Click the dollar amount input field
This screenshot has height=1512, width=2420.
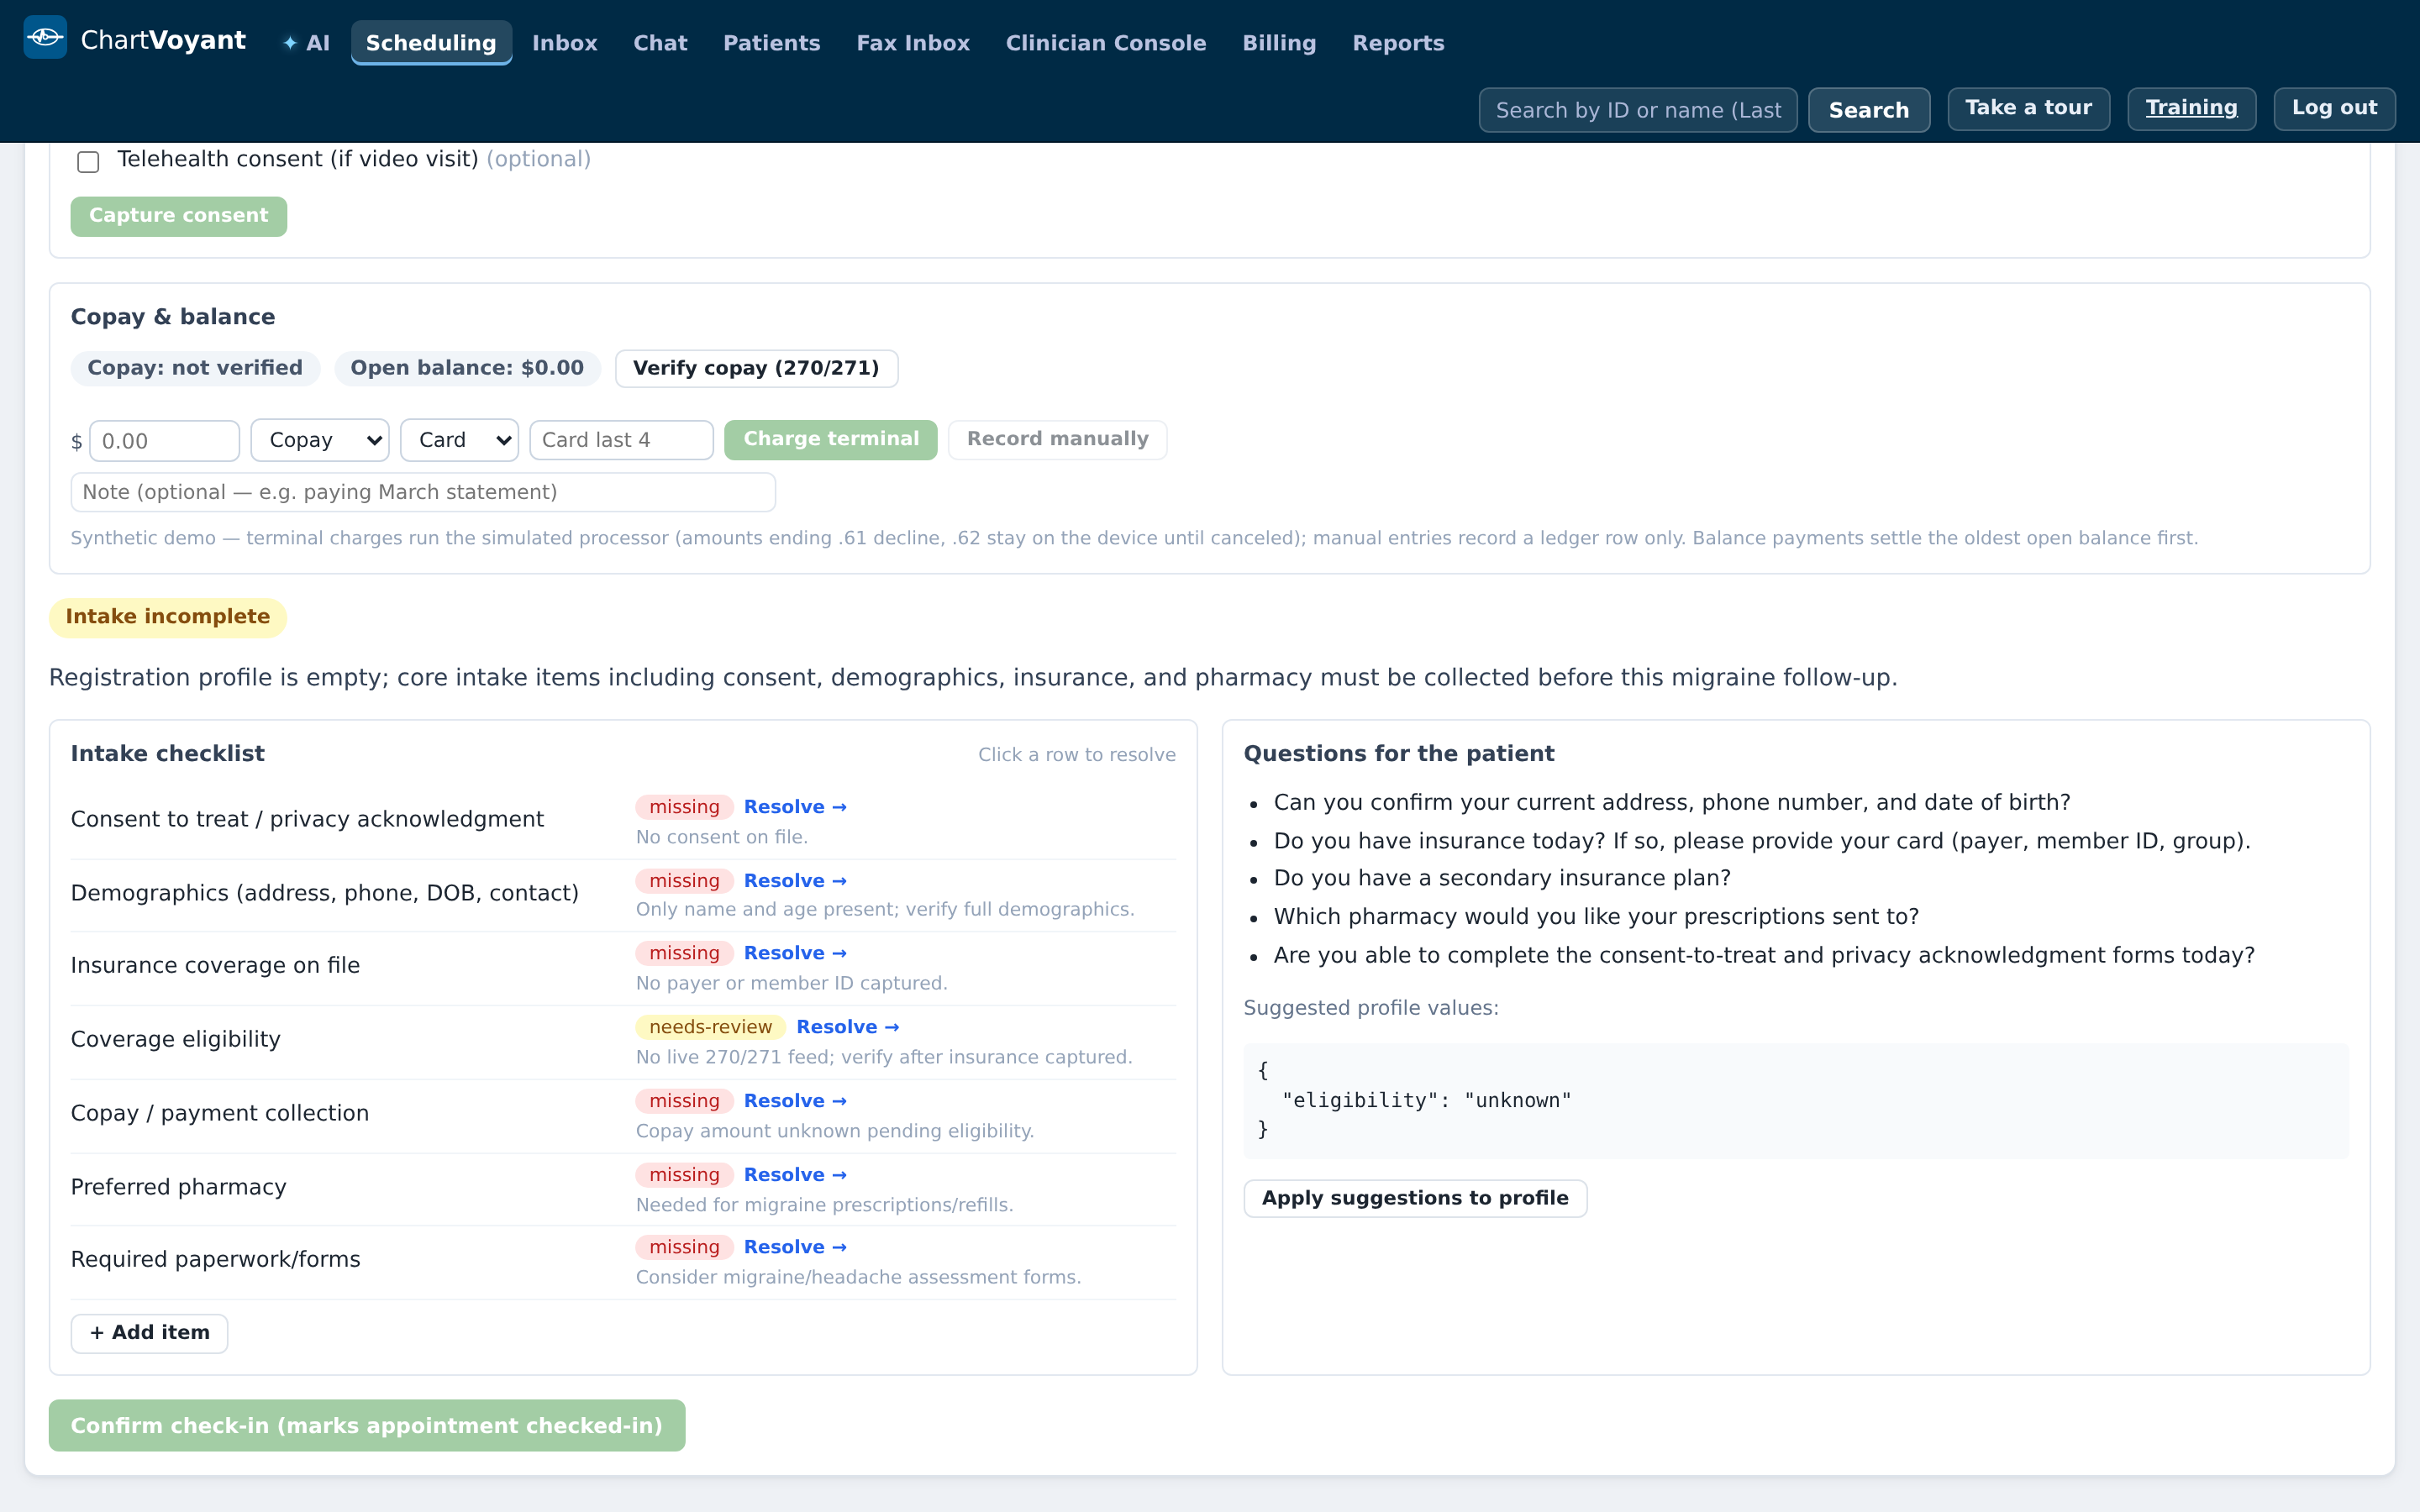point(164,441)
